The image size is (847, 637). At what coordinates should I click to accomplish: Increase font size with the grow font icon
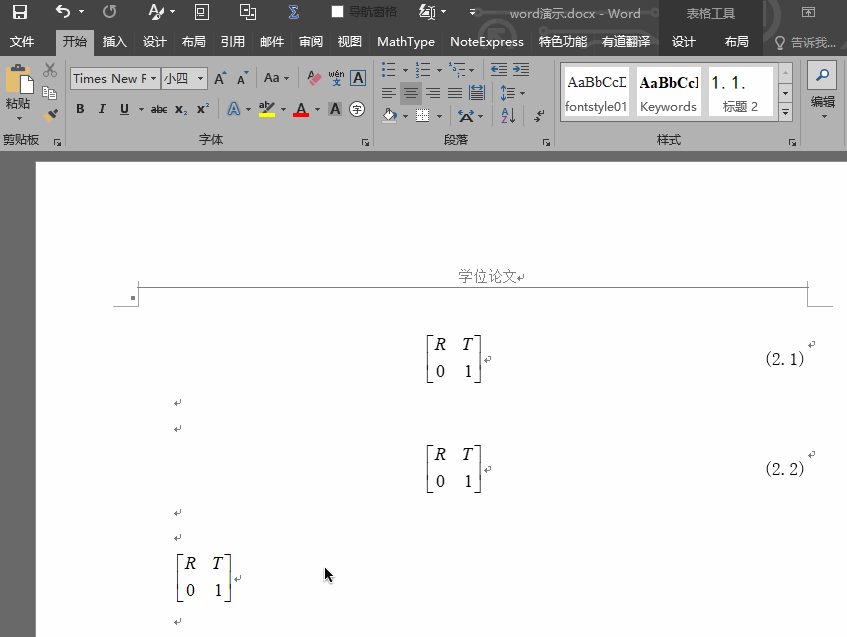220,79
